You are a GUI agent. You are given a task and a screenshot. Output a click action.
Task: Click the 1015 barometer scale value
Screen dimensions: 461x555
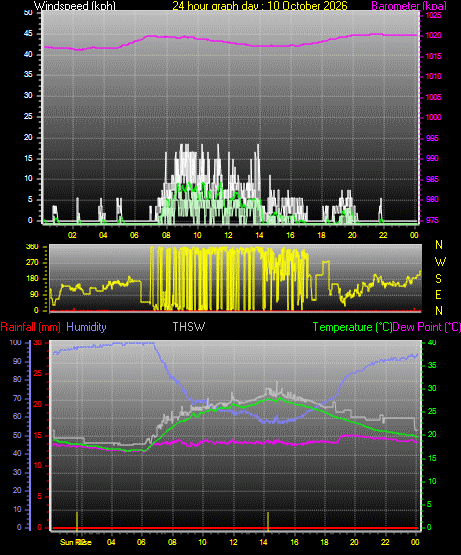click(433, 56)
